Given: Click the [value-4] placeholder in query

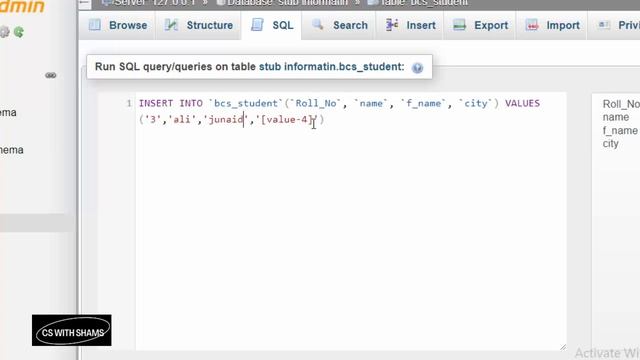Looking at the screenshot, I should pos(287,120).
